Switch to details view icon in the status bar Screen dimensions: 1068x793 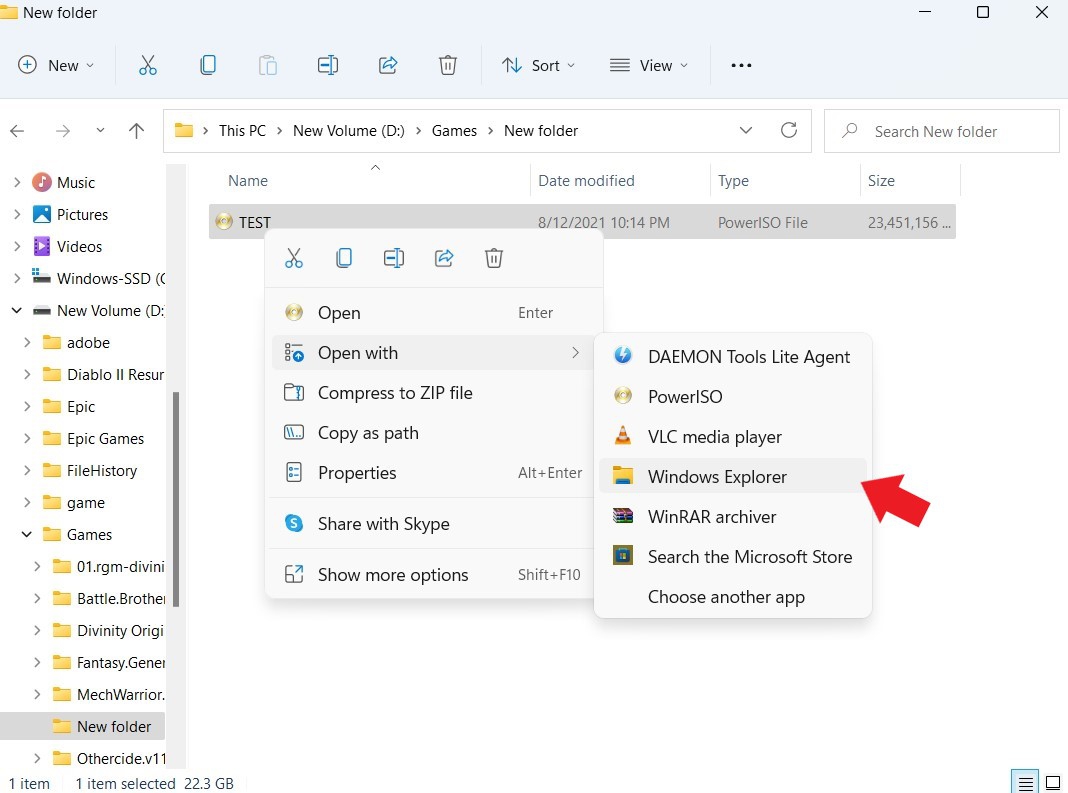pos(1025,783)
